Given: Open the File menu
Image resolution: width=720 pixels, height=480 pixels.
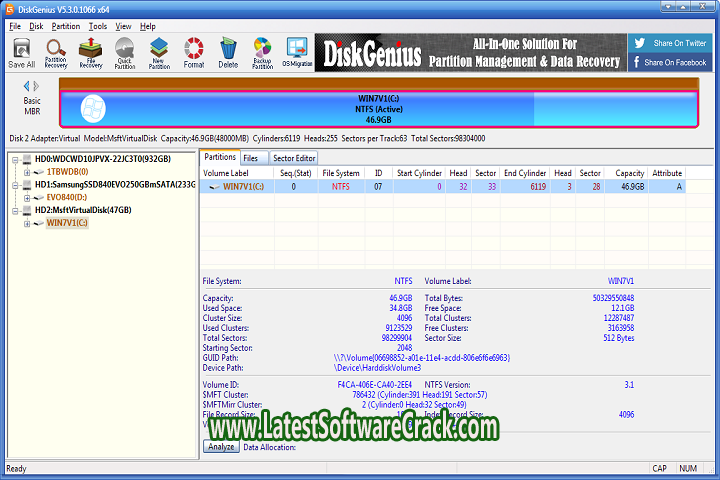Looking at the screenshot, I should (x=15, y=26).
